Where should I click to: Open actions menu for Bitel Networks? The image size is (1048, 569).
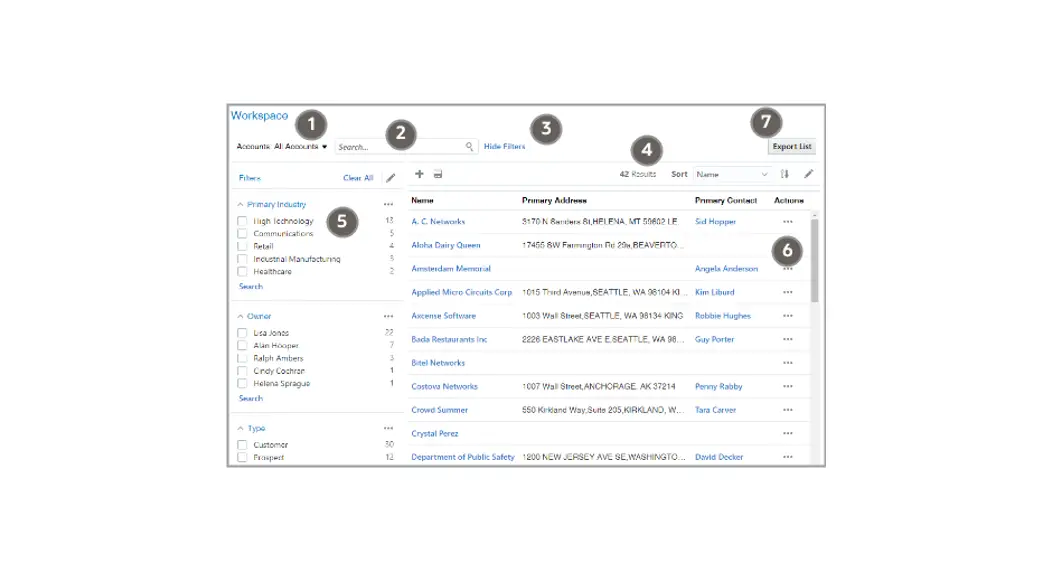(x=788, y=363)
